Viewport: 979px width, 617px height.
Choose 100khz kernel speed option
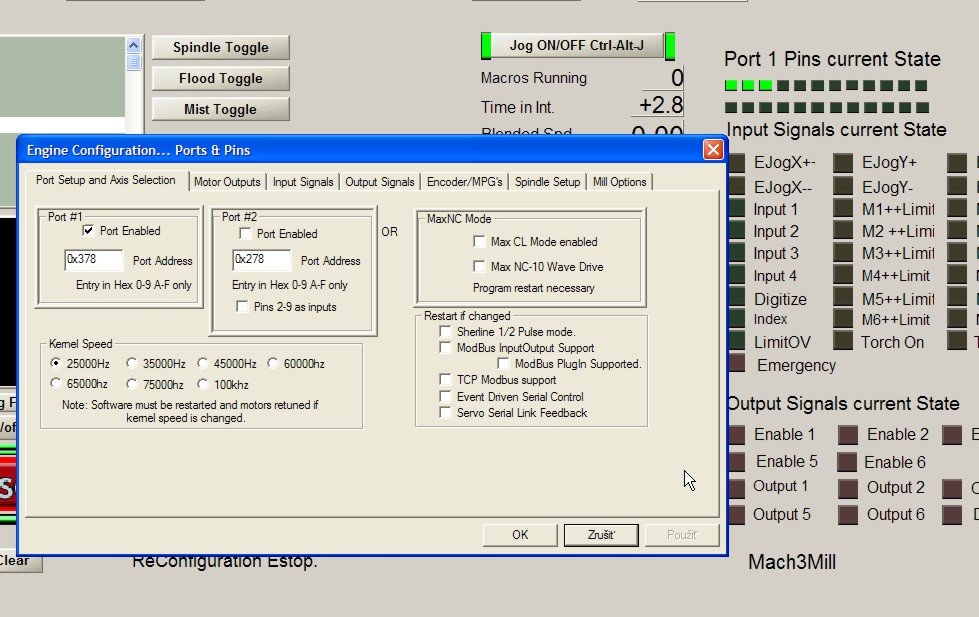(x=204, y=384)
